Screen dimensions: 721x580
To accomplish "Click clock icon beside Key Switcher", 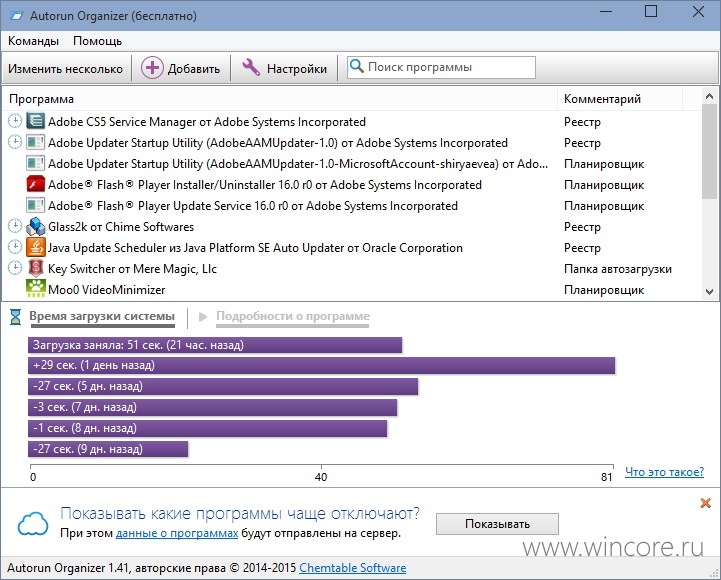I will [15, 268].
